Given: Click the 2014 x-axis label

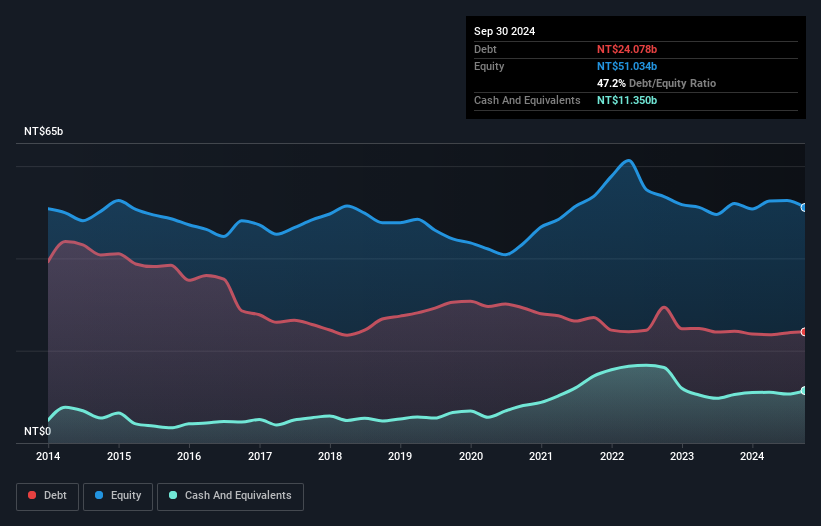Looking at the screenshot, I should pyautogui.click(x=48, y=456).
